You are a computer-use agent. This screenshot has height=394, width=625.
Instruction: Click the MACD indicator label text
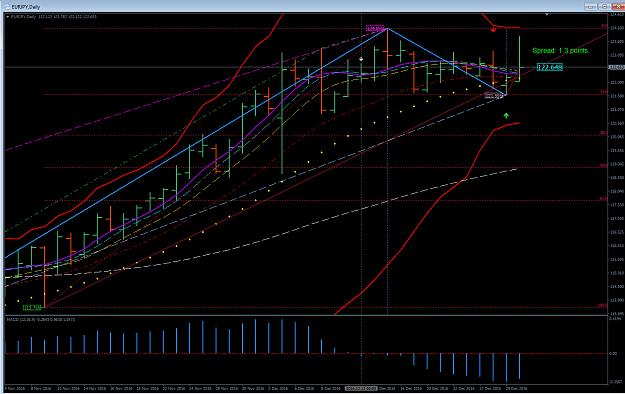pyautogui.click(x=41, y=319)
